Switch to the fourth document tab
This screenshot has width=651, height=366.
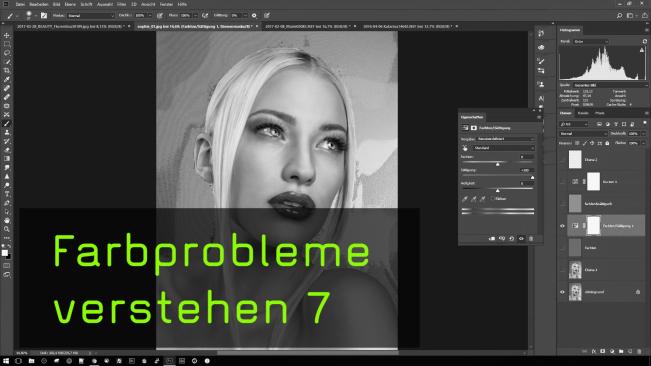click(409, 26)
